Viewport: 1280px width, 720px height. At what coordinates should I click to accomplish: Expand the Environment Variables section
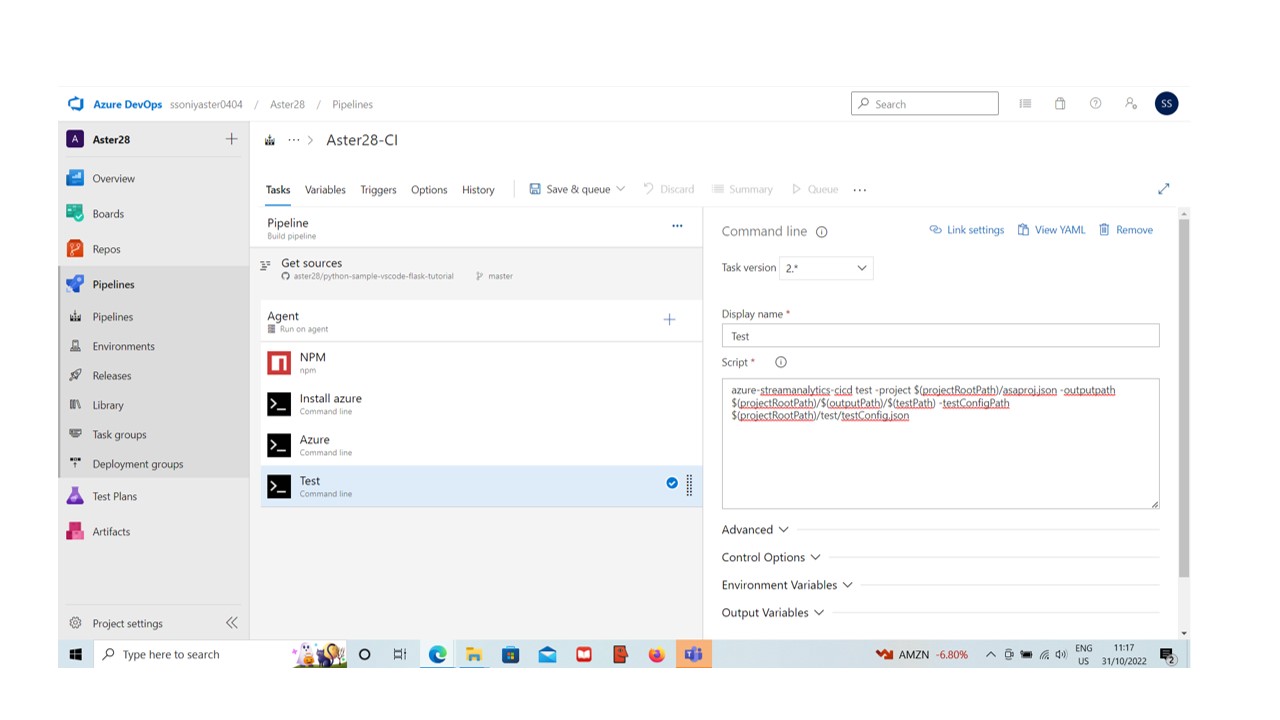point(787,585)
